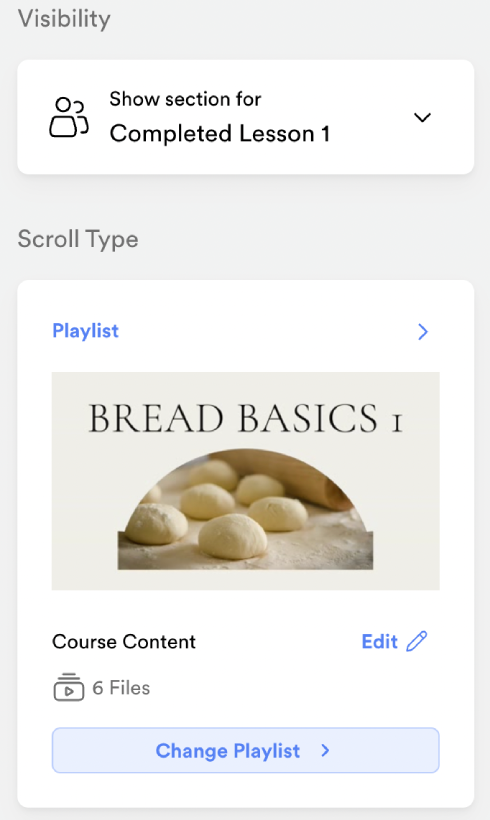Click the Visibility section heading
This screenshot has width=490, height=820.
point(64,19)
